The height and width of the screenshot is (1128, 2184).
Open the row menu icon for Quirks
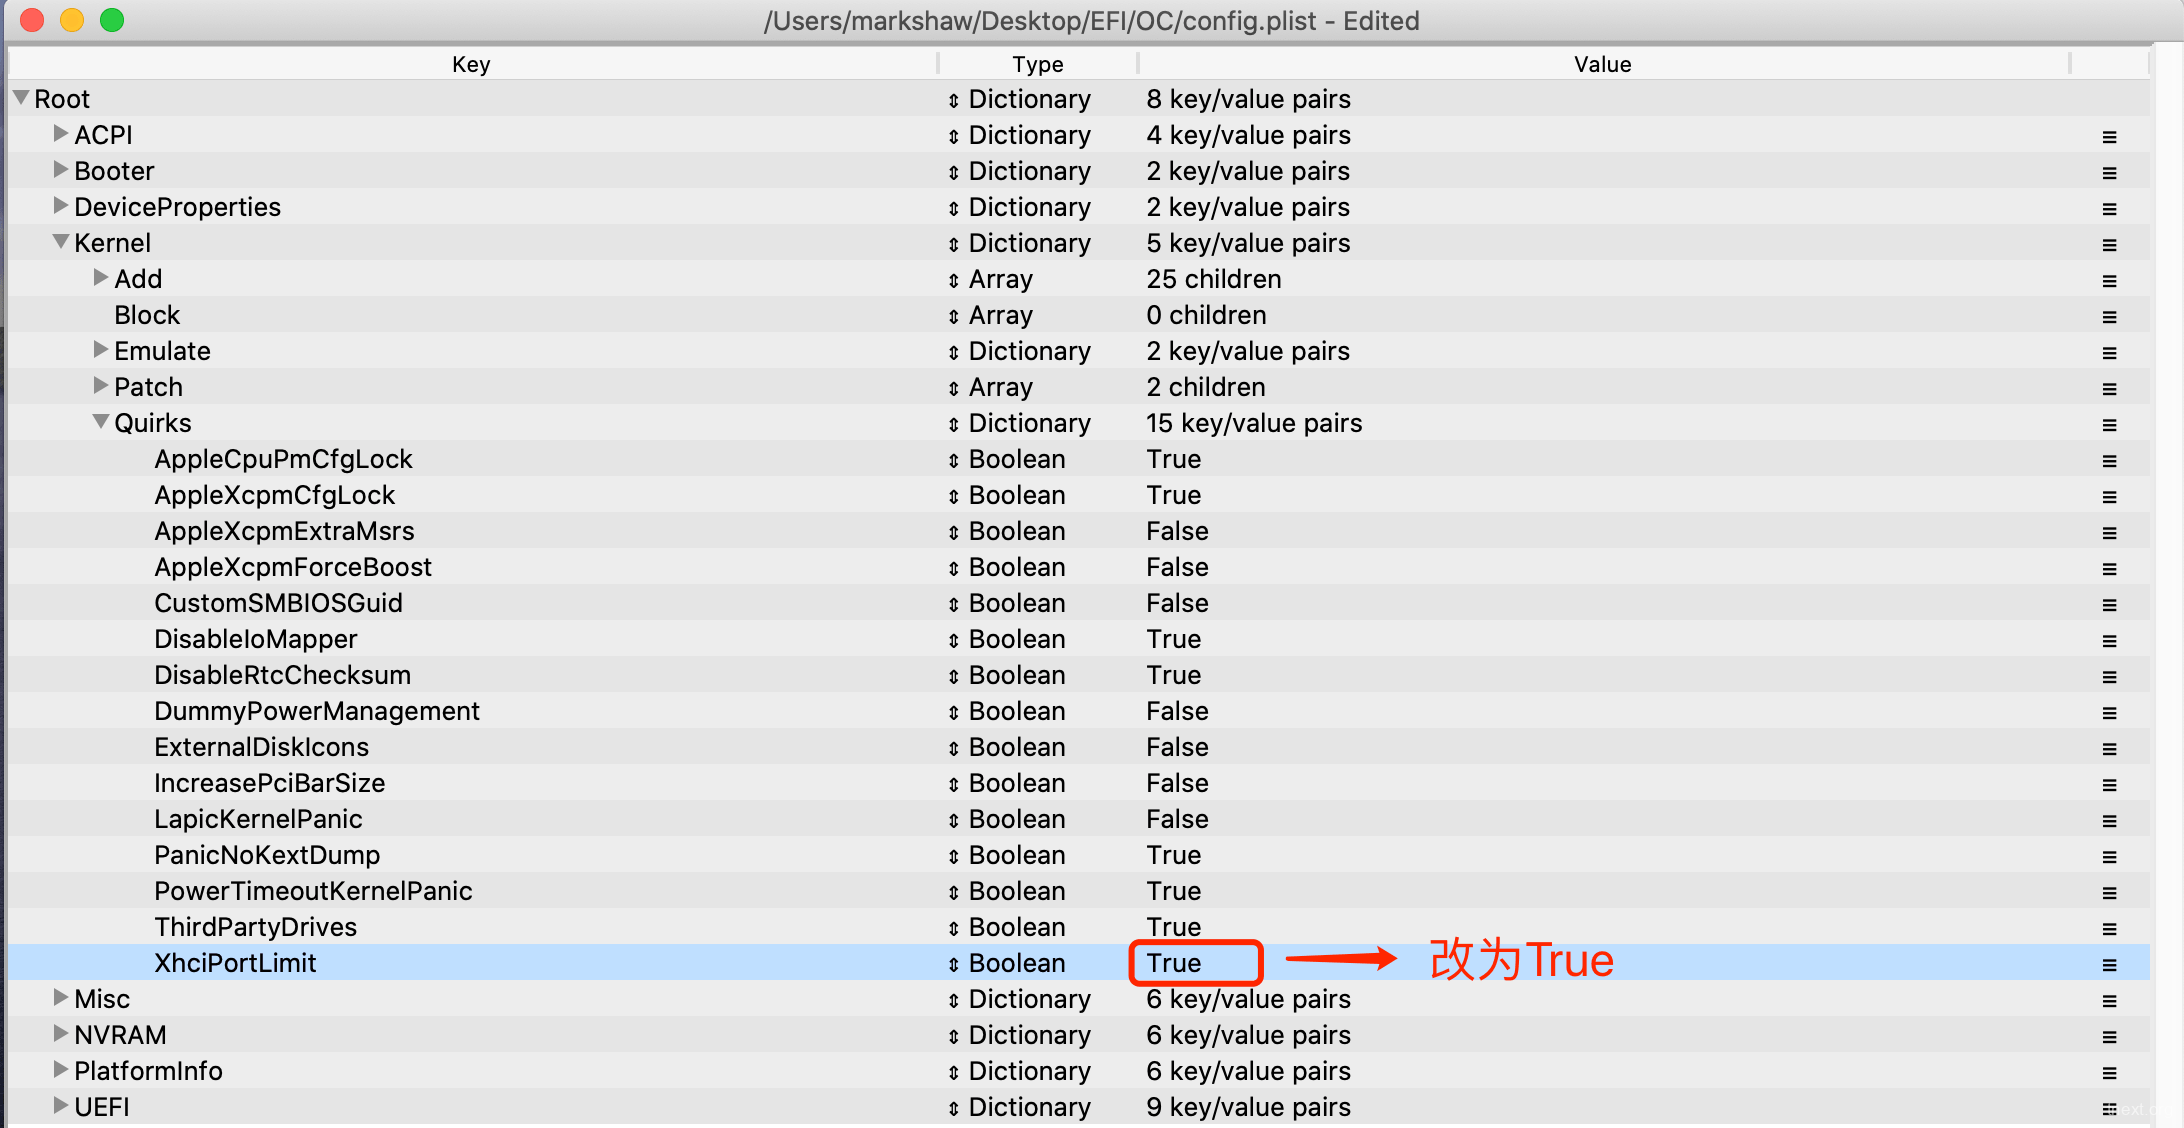pyautogui.click(x=2109, y=424)
